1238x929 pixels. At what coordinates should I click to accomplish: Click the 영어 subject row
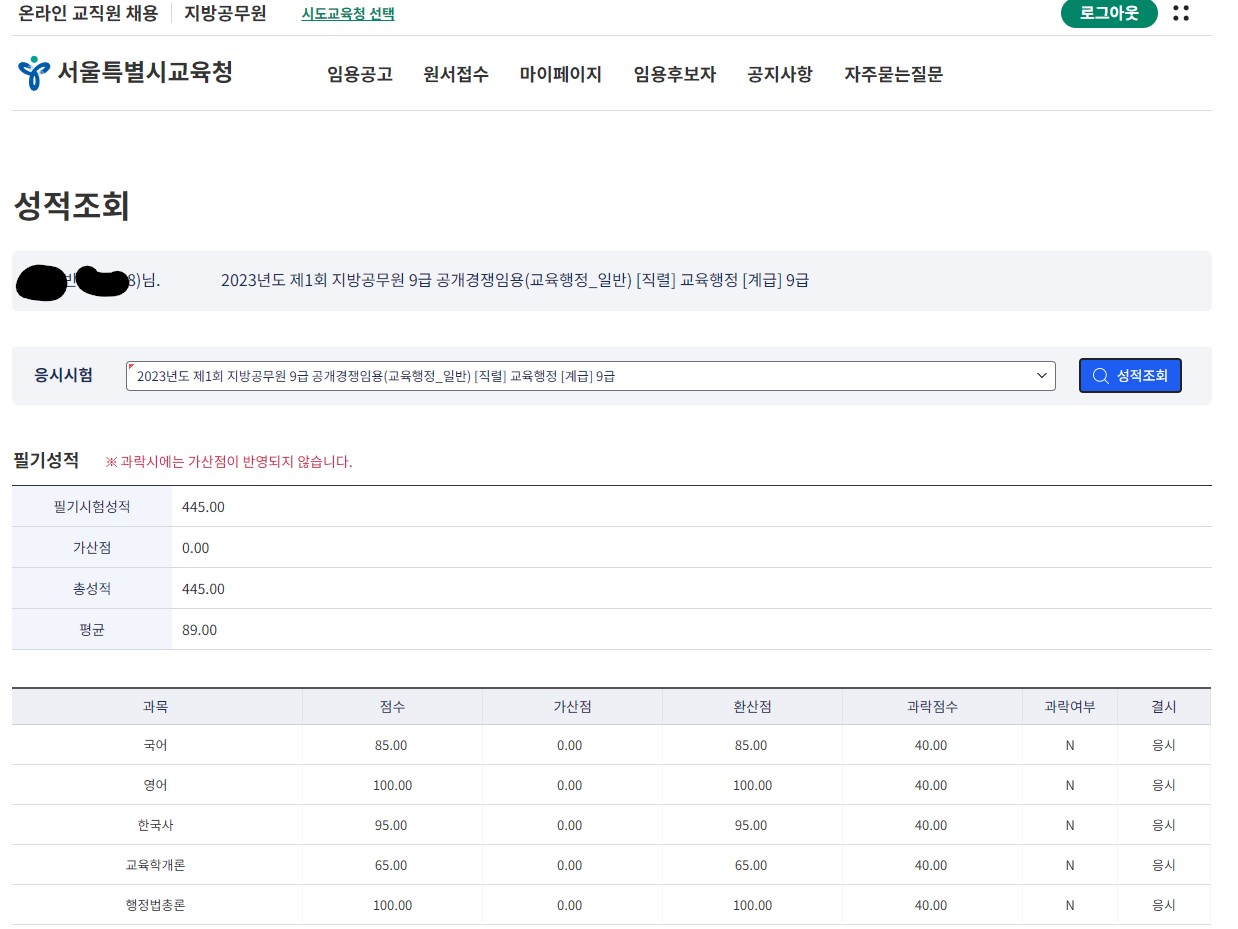click(156, 785)
